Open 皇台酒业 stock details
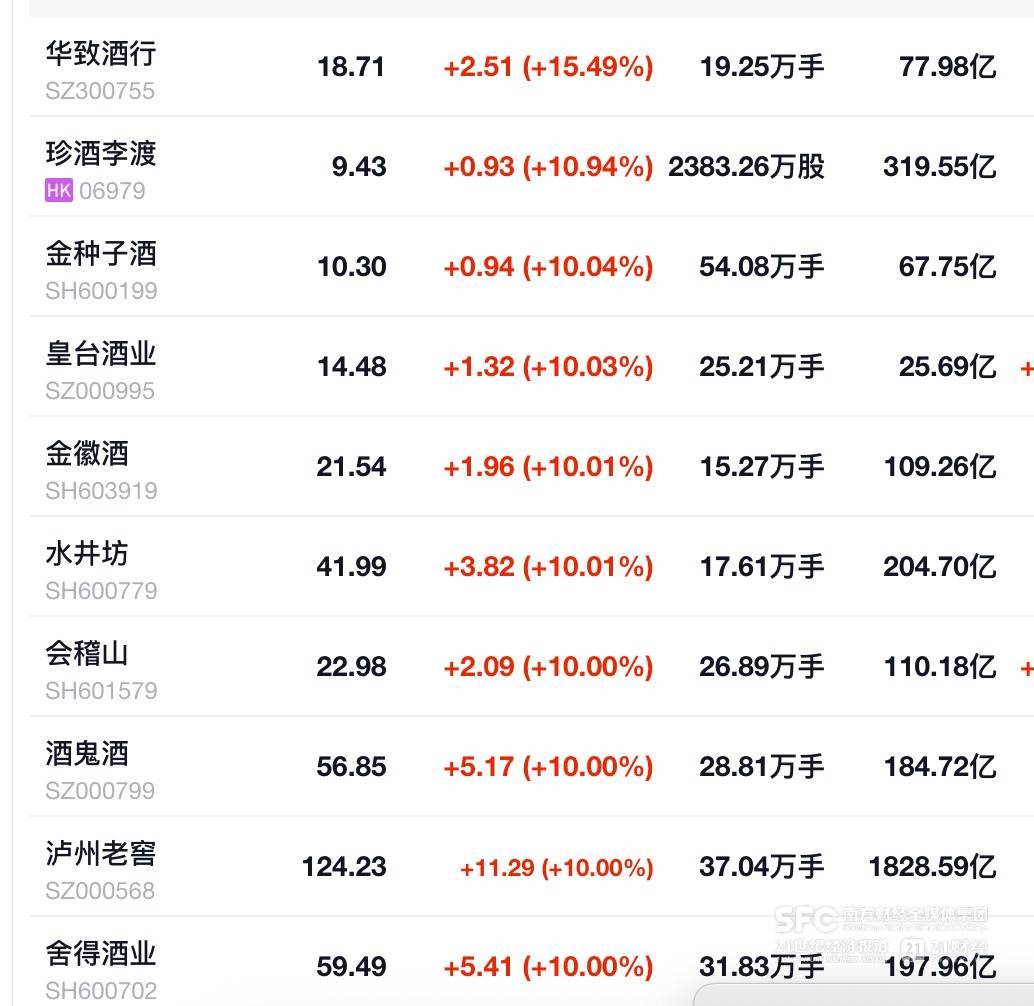The width and height of the screenshot is (1034, 1006). pos(101,353)
